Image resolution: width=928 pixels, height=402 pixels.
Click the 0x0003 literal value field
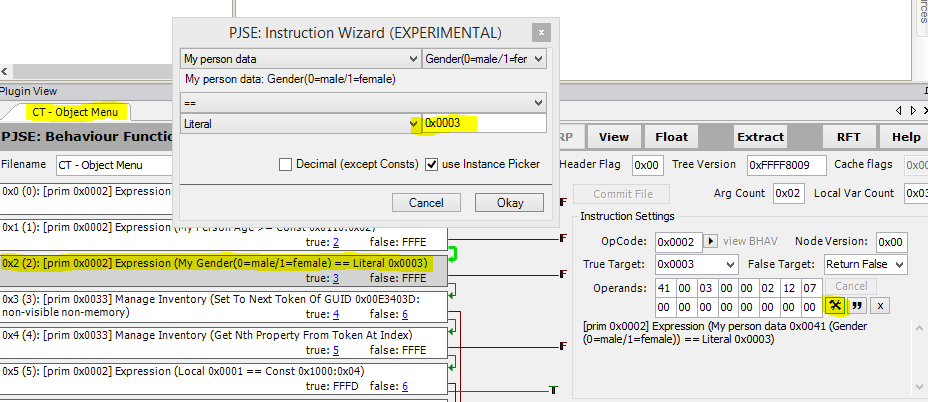pyautogui.click(x=484, y=123)
